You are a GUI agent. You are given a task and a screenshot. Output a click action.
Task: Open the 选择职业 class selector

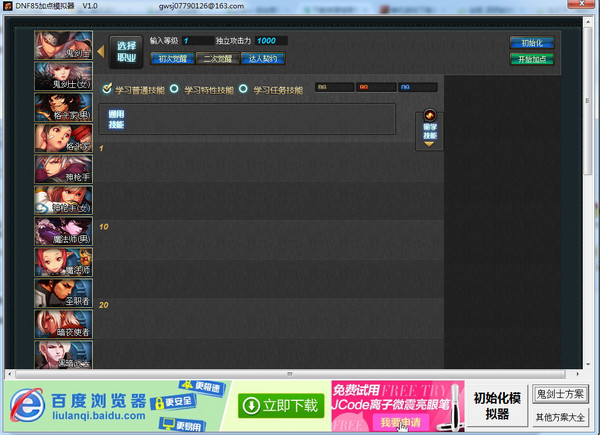[x=127, y=52]
